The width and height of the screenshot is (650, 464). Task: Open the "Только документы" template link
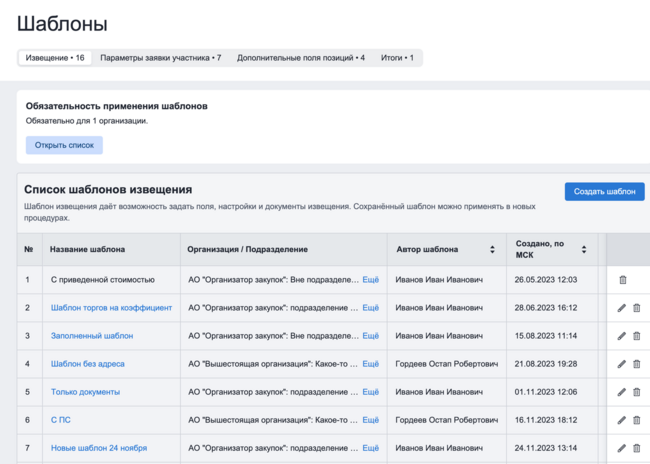tap(85, 392)
